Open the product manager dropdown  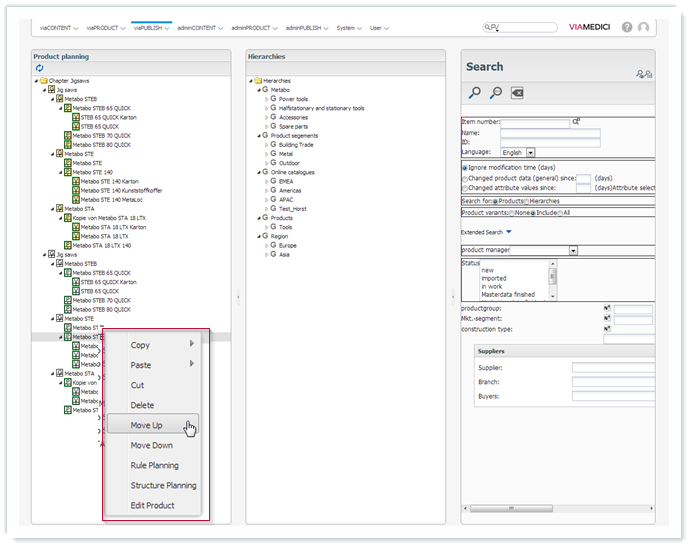(573, 250)
